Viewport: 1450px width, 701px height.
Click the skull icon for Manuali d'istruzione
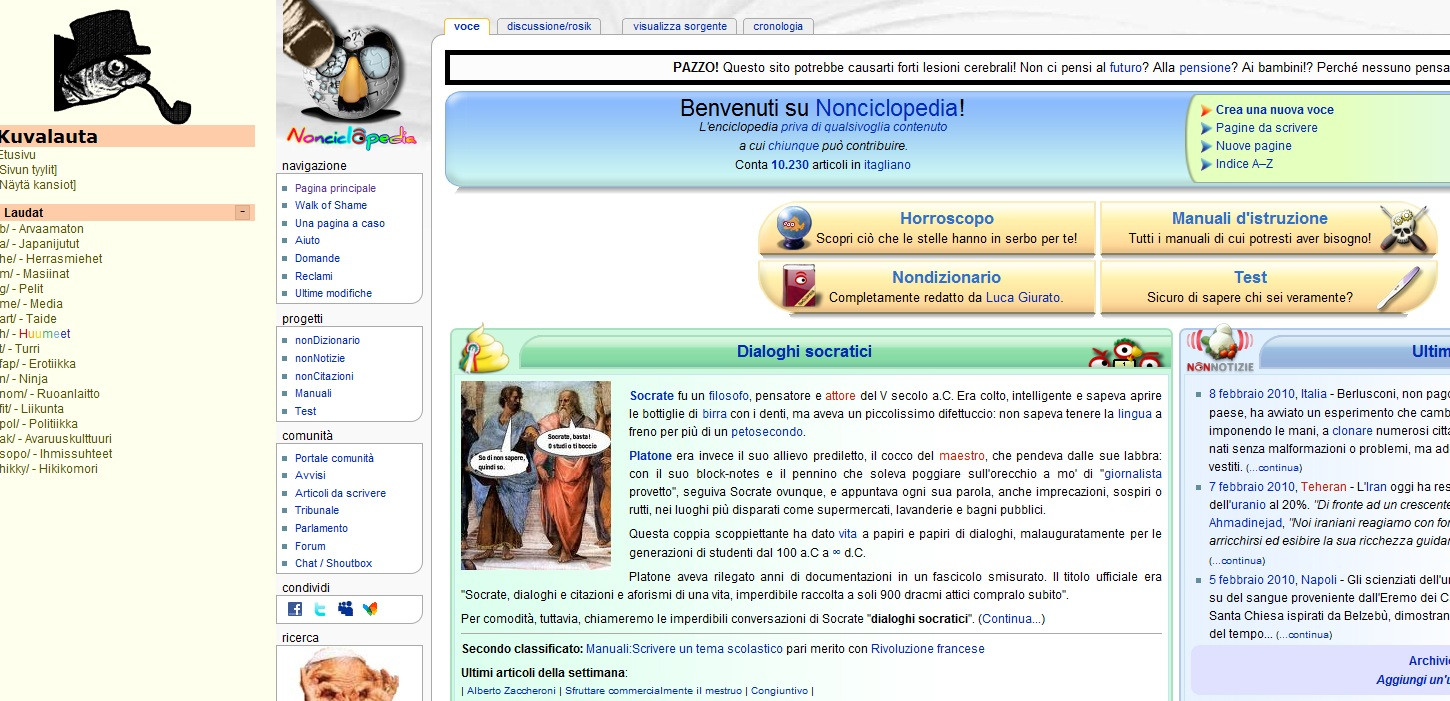coord(1401,227)
